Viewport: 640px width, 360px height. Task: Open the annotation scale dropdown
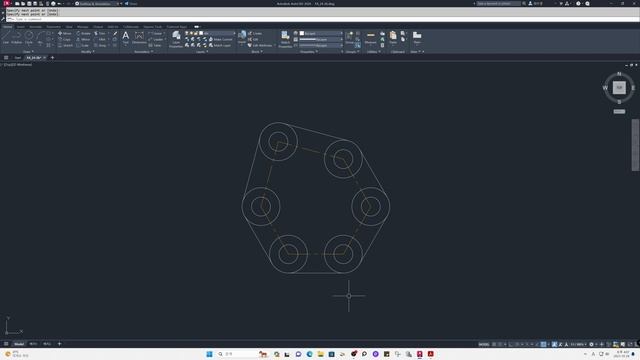pyautogui.click(x=578, y=344)
